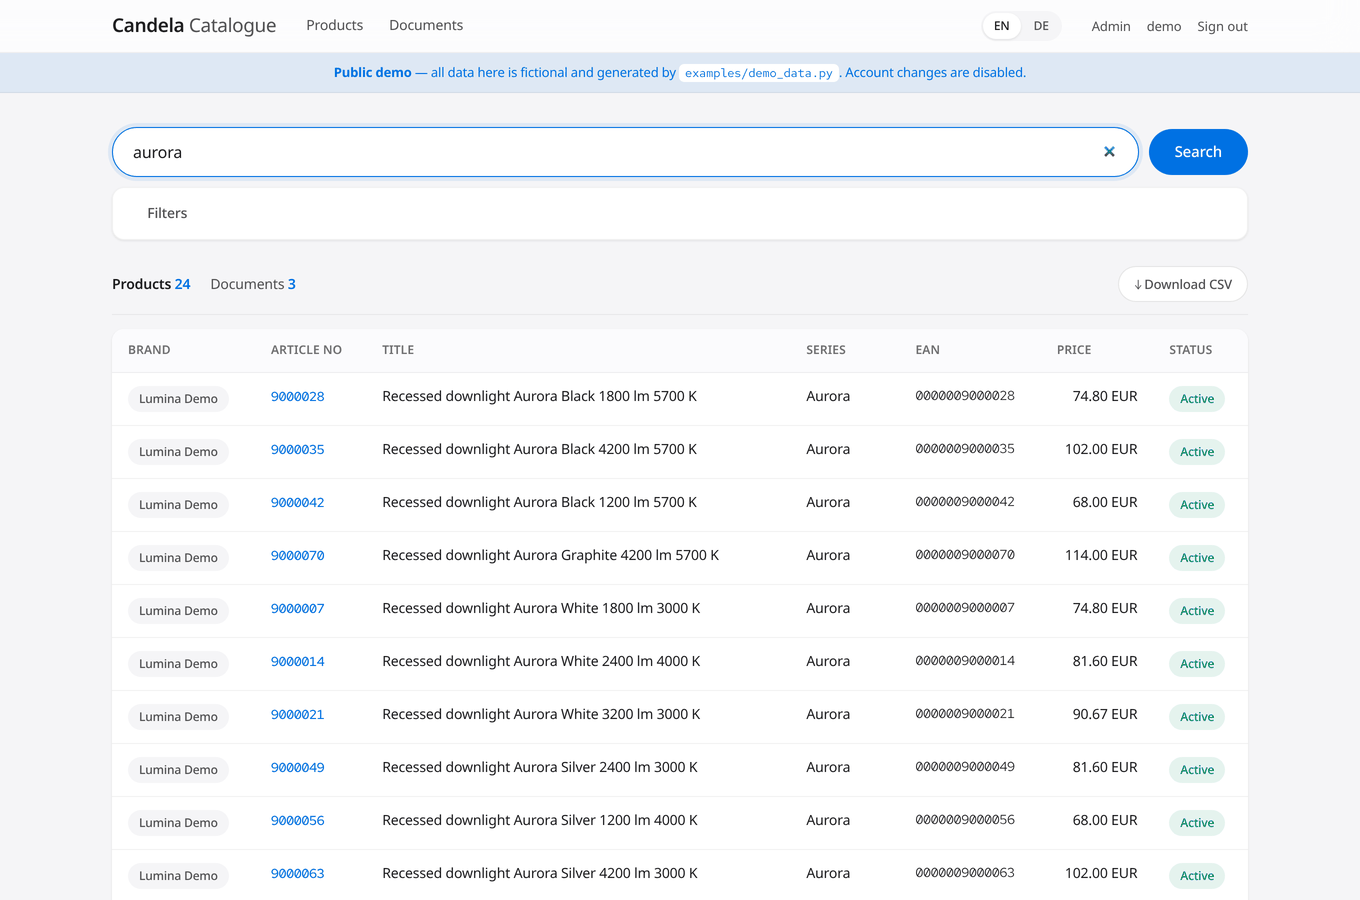Open the Admin link

pos(1111,26)
